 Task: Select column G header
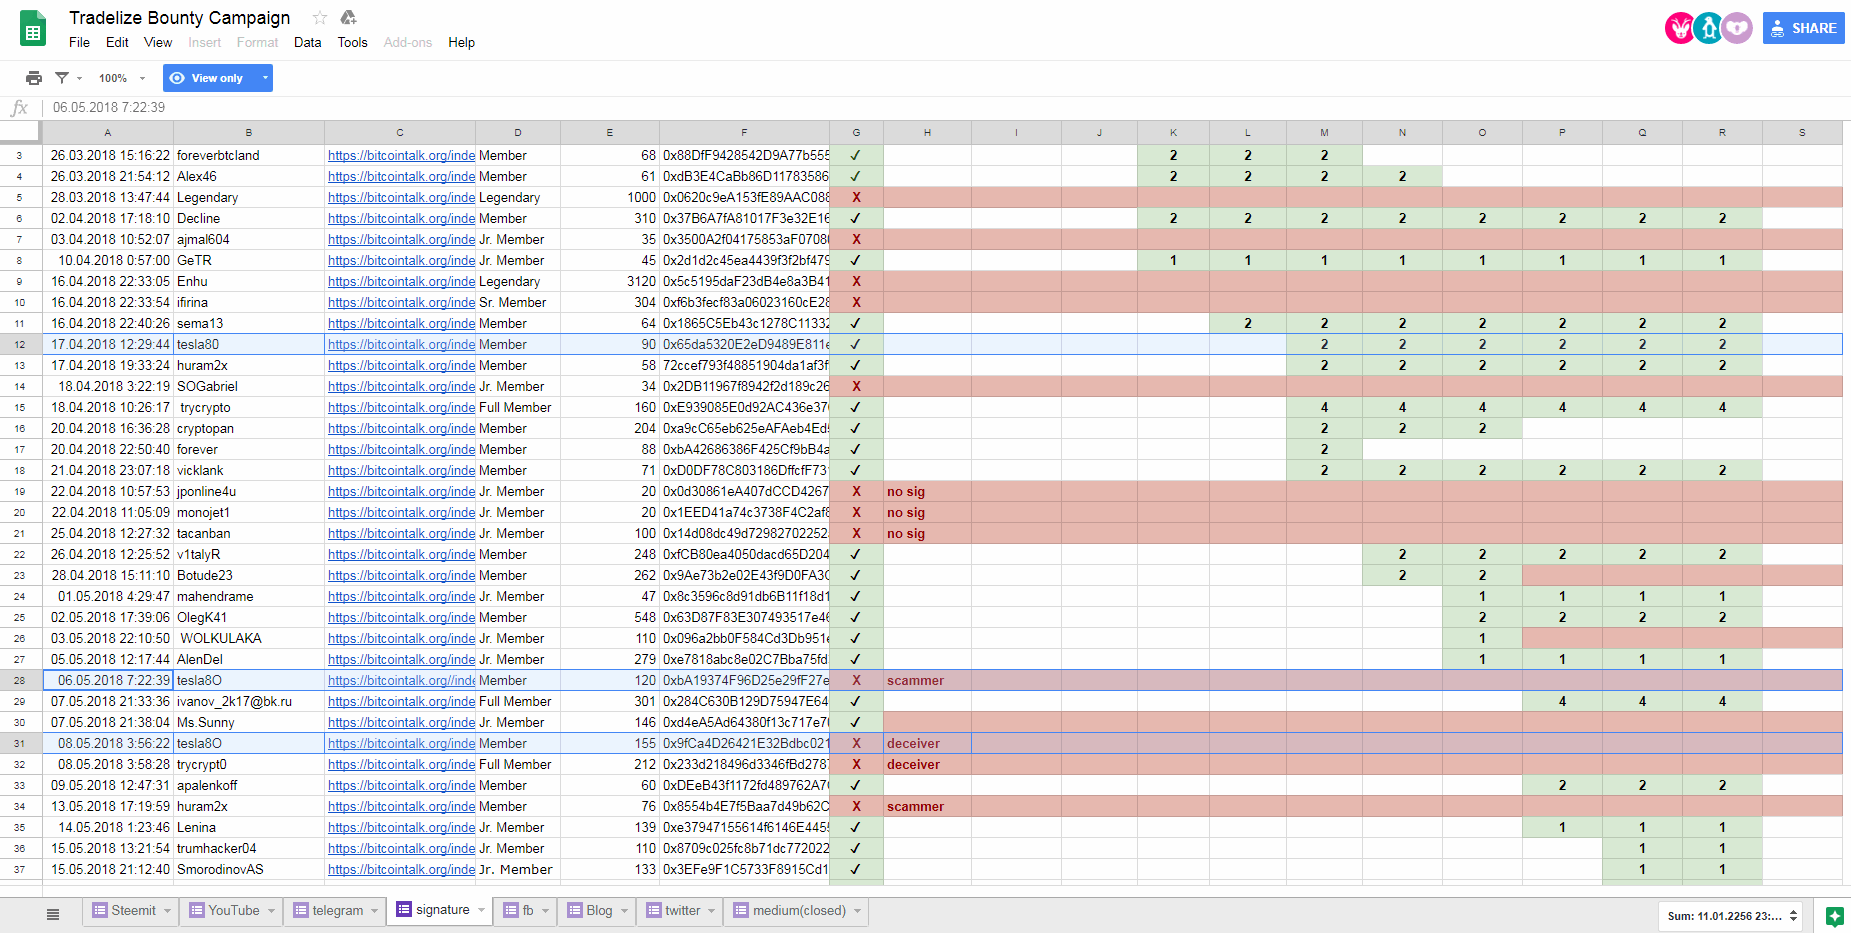856,132
